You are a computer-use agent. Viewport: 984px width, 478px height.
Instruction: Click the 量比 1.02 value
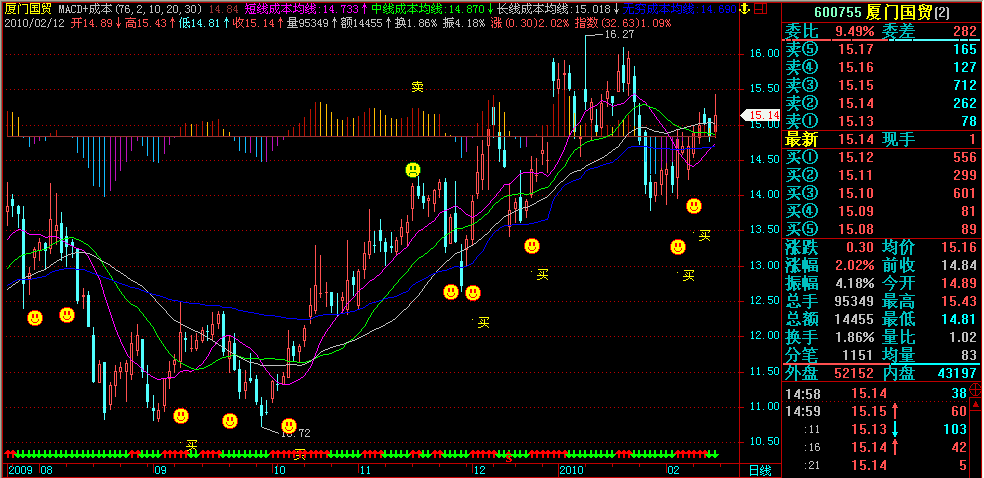click(965, 337)
